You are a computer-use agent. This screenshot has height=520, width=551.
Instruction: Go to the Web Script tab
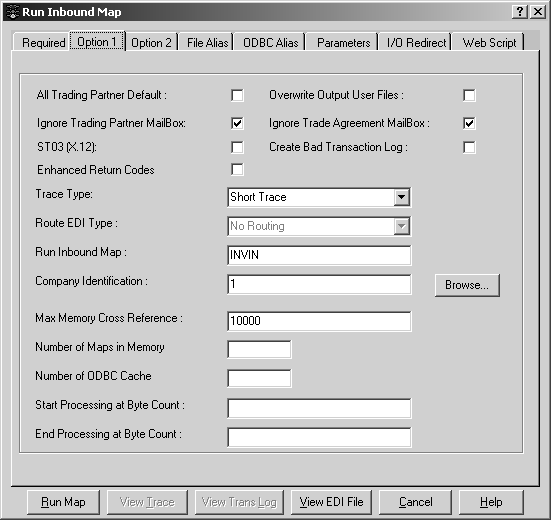(x=489, y=43)
